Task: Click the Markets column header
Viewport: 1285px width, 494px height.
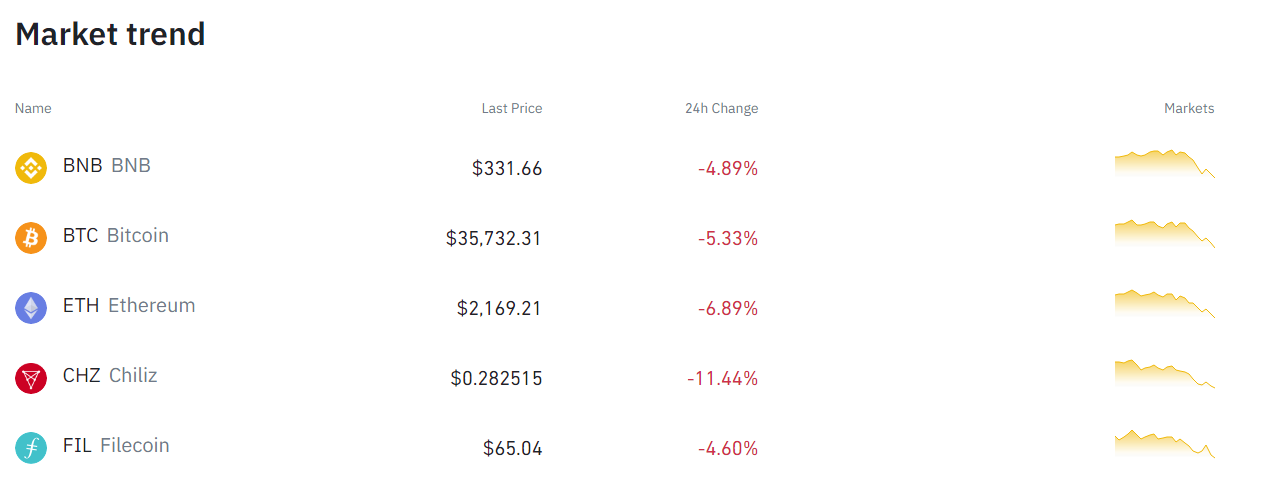Action: [1189, 108]
